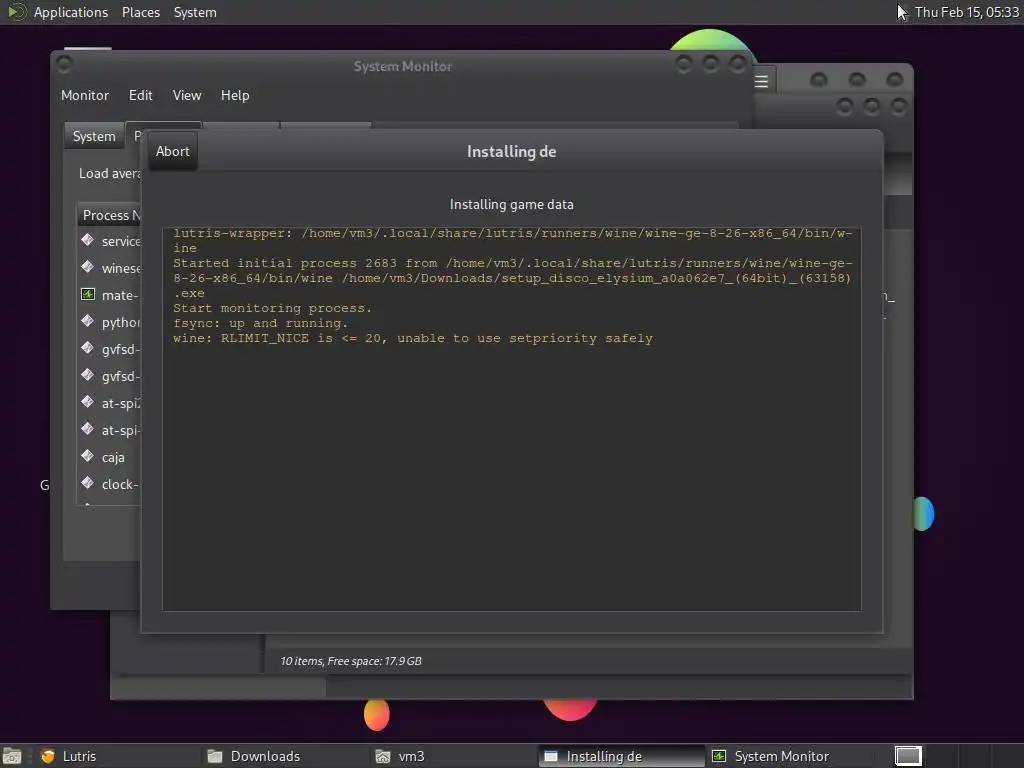
Task: Open the Help menu in System Monitor
Action: point(235,95)
